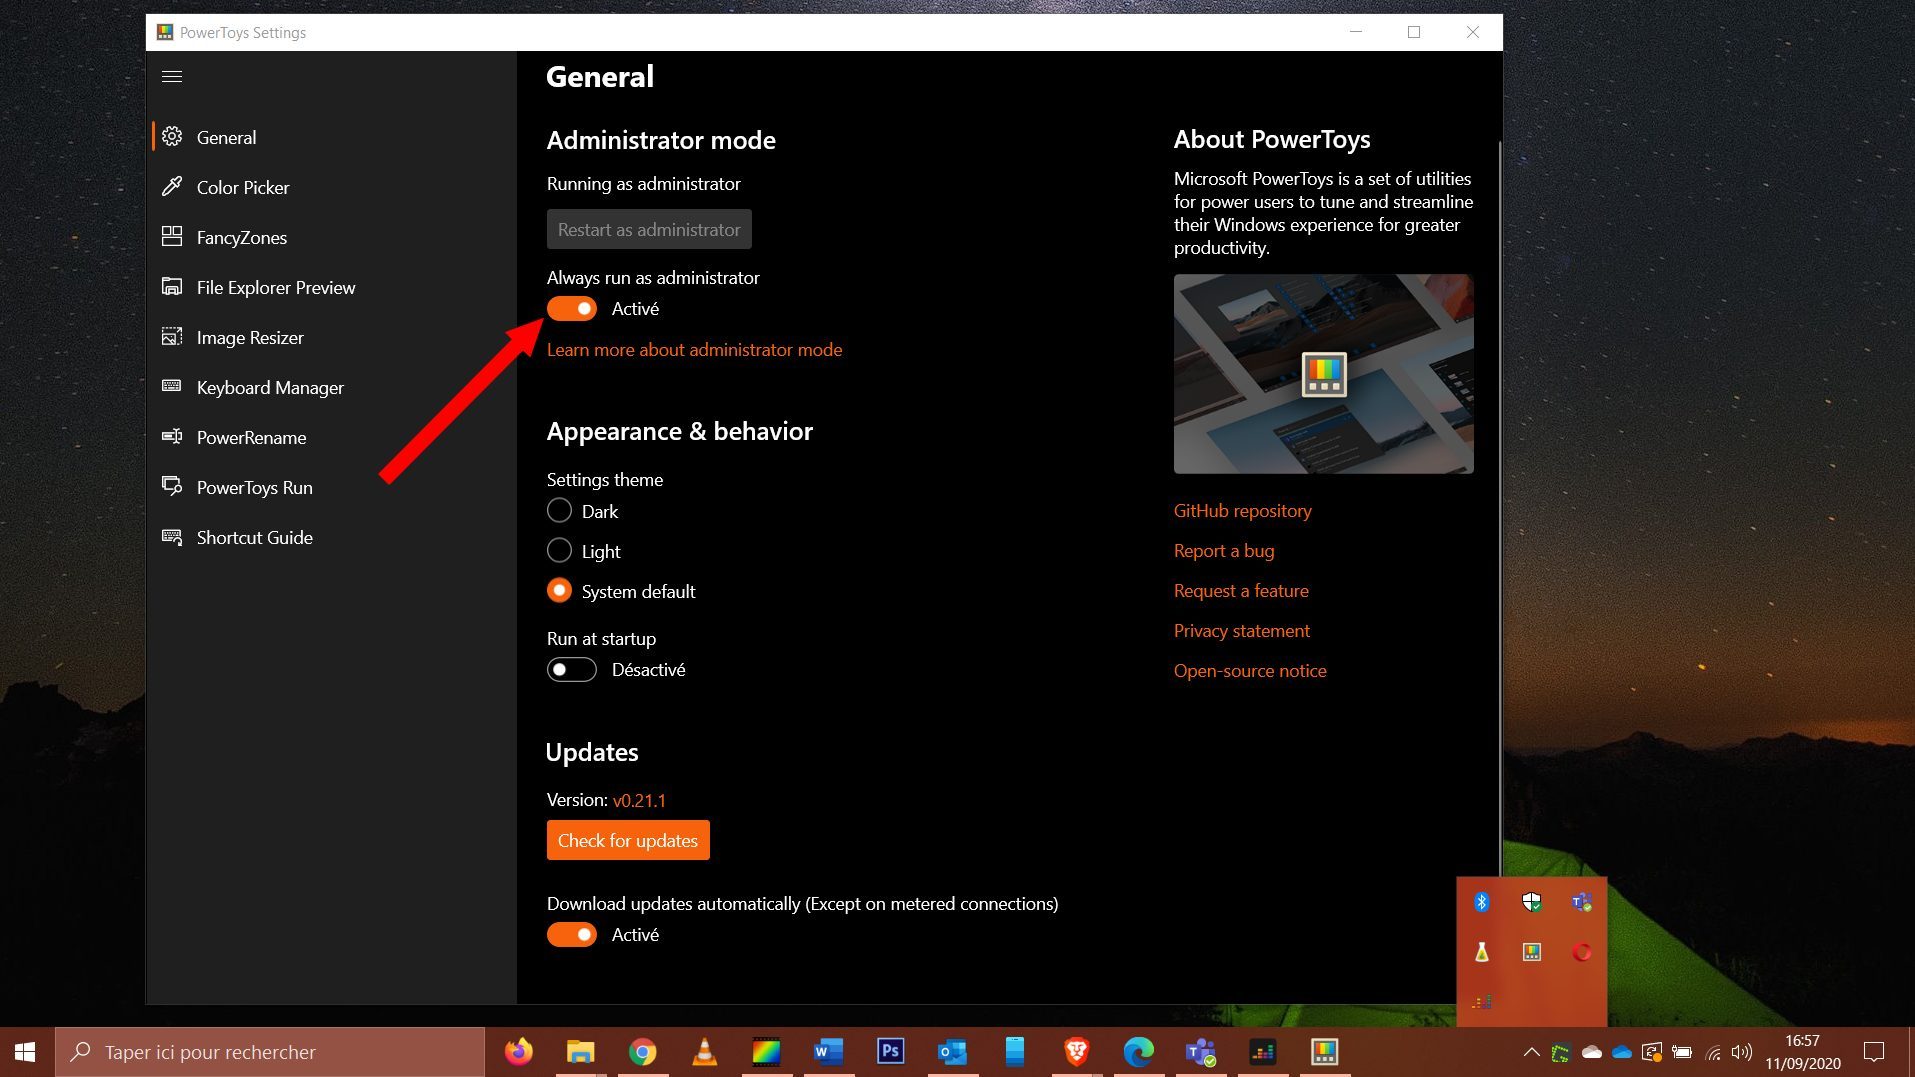Launch Google Chrome from taskbar
Image resolution: width=1915 pixels, height=1077 pixels.
(x=643, y=1052)
